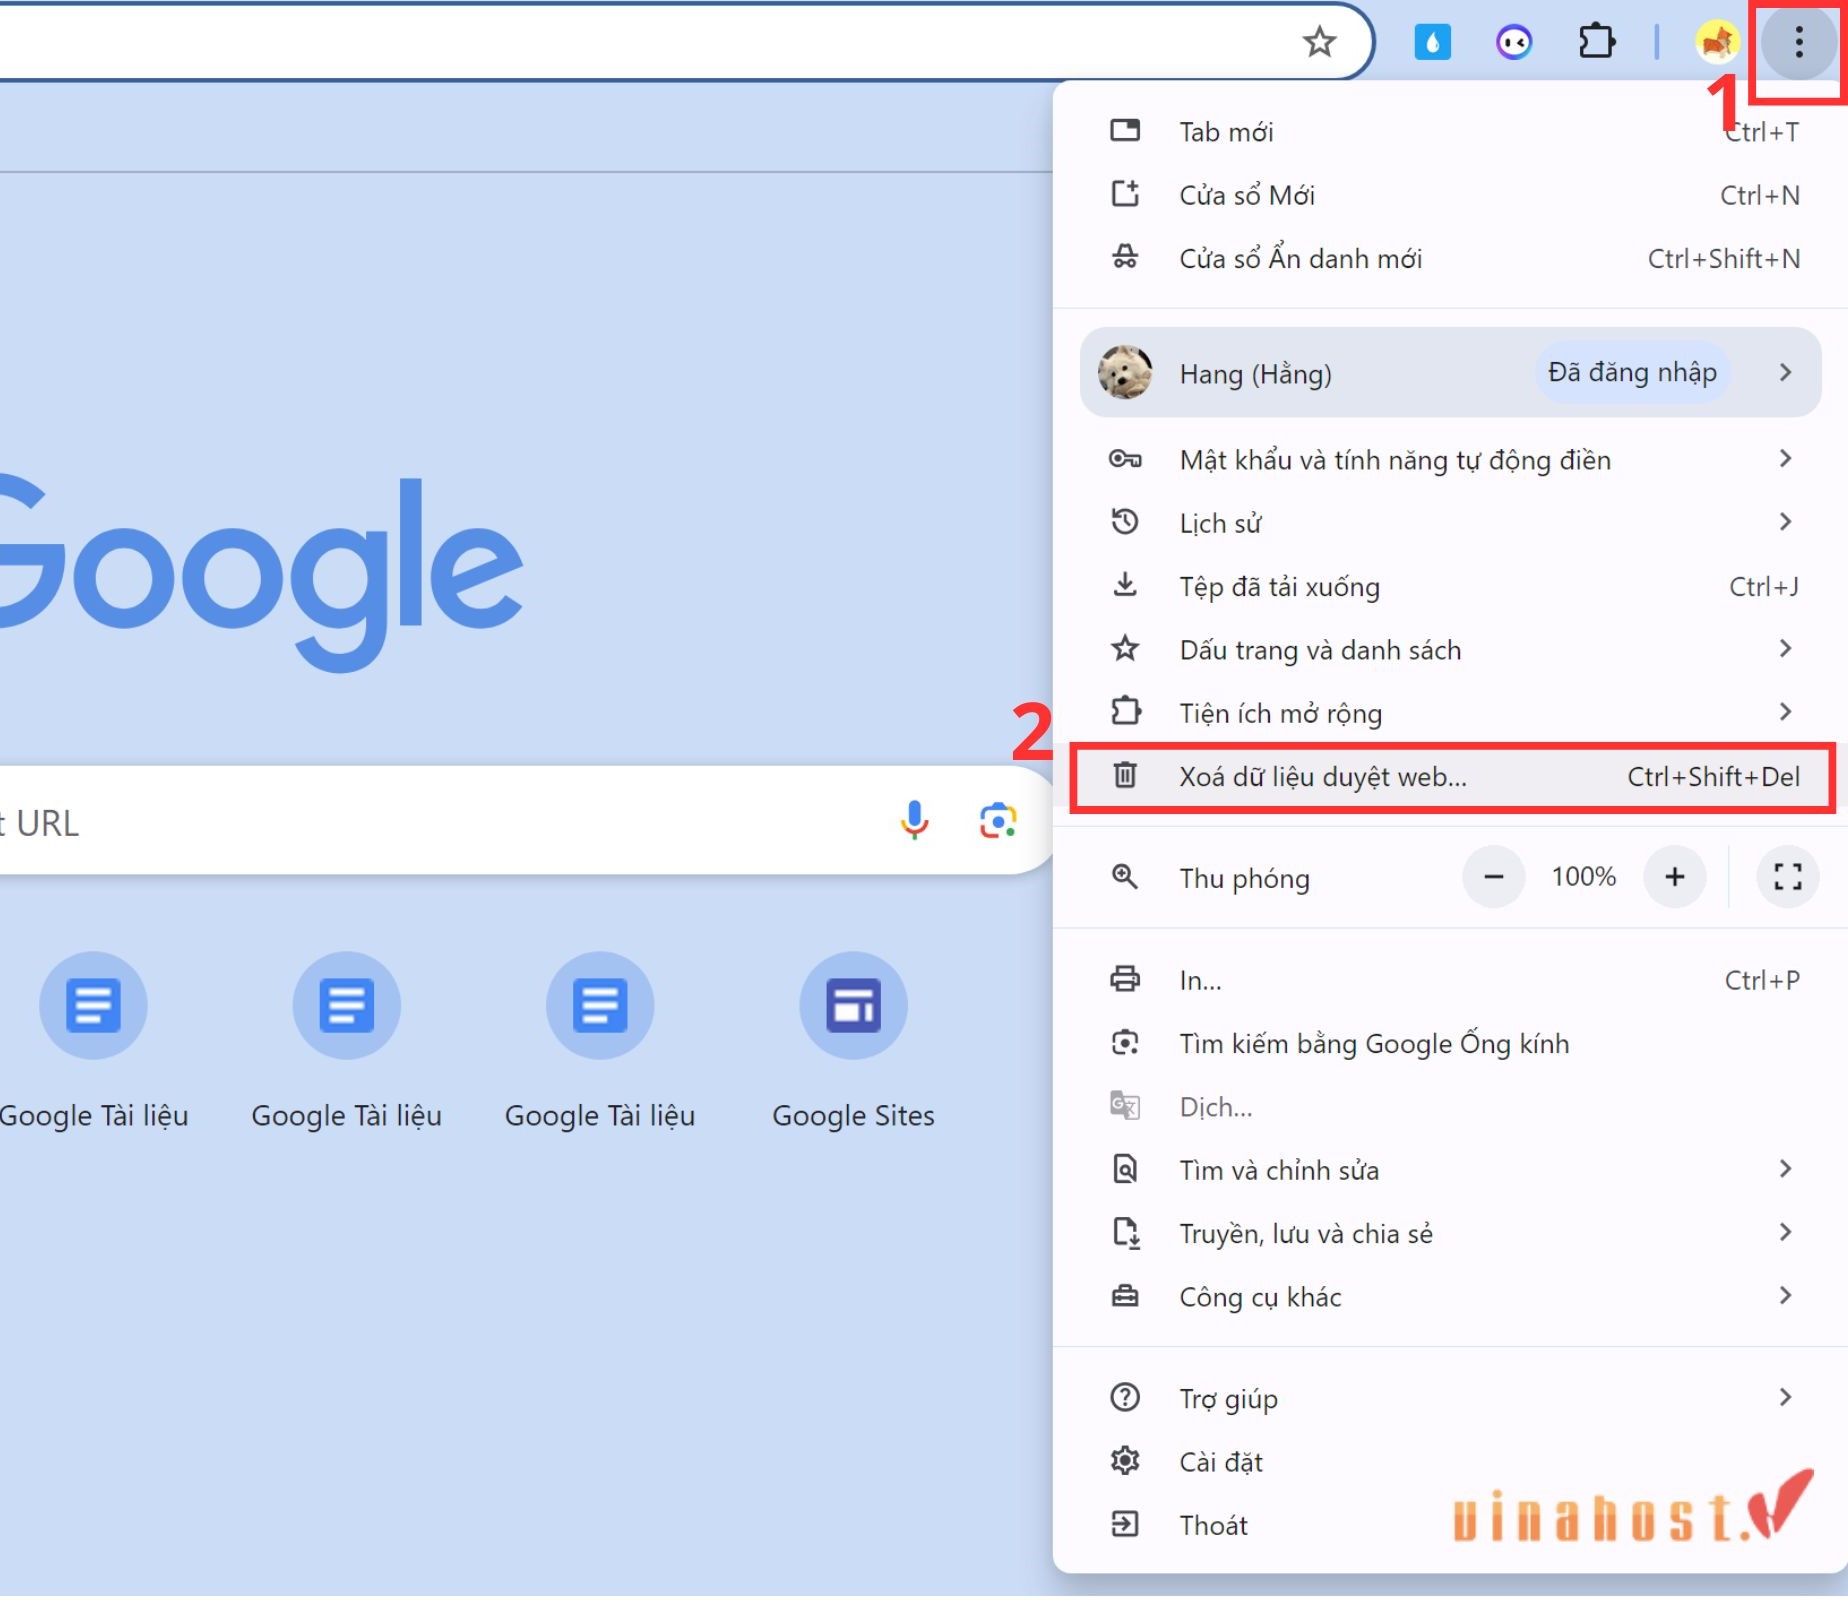Expand the 'Tìm và chỉnh sửa' submenu chevron
The width and height of the screenshot is (1848, 1600).
(x=1785, y=1168)
